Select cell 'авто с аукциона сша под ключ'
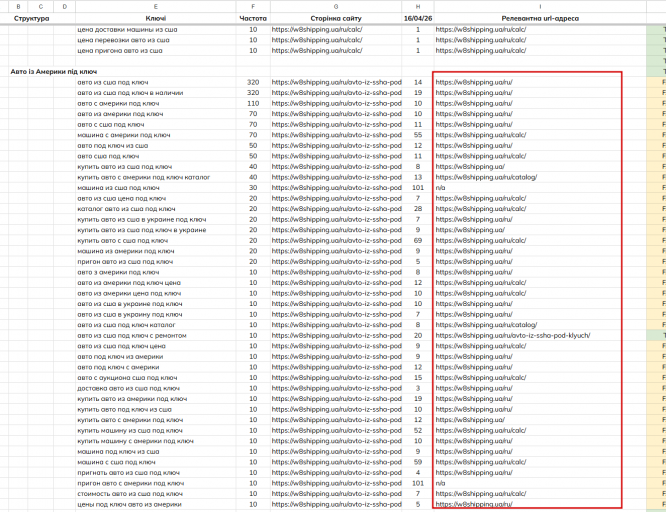The image size is (666, 512). coord(127,377)
